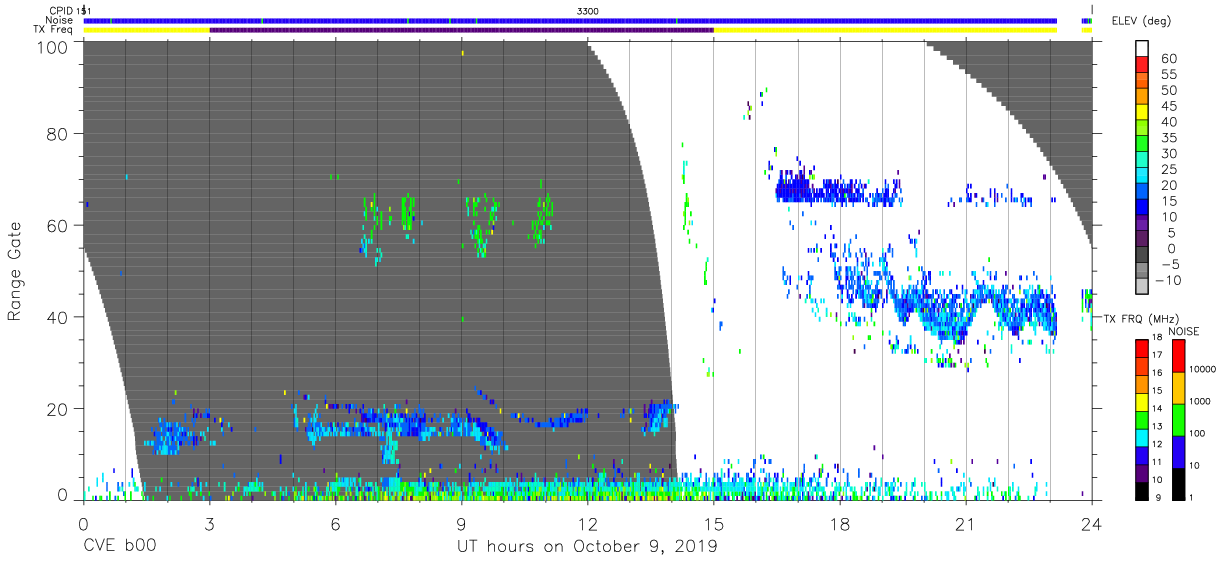Click the '55' label on the ELEV colorbar

click(x=1167, y=74)
